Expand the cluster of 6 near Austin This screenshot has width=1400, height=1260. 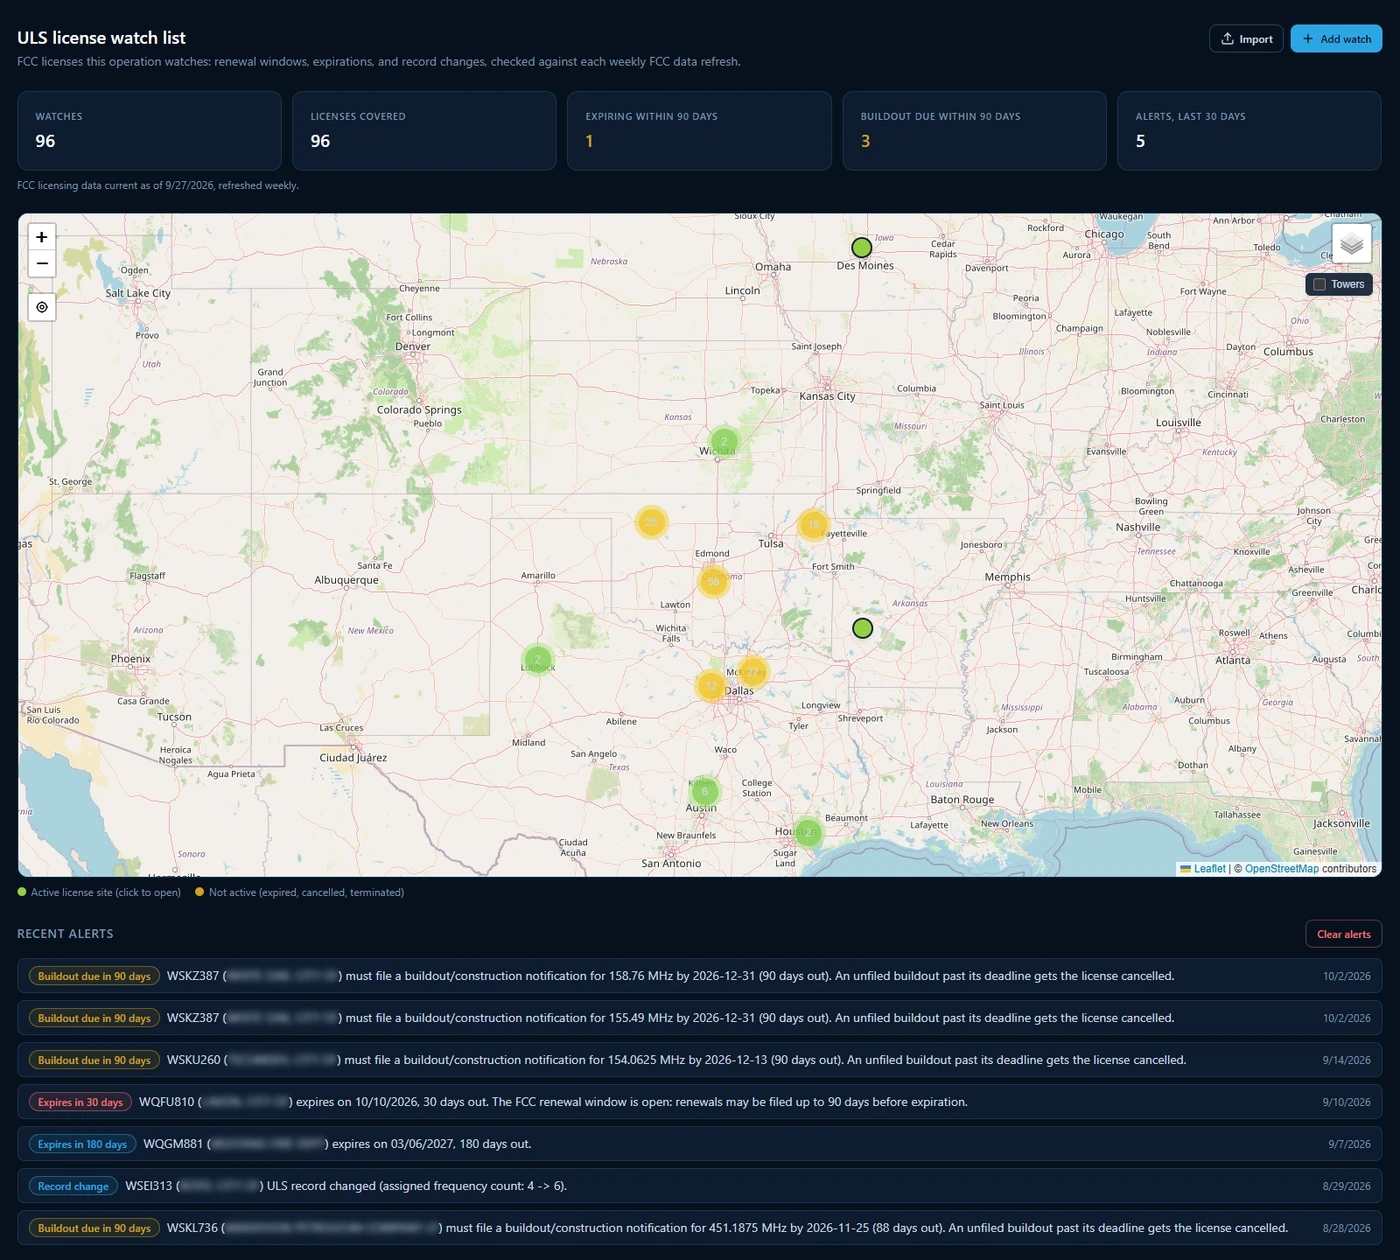click(x=705, y=791)
